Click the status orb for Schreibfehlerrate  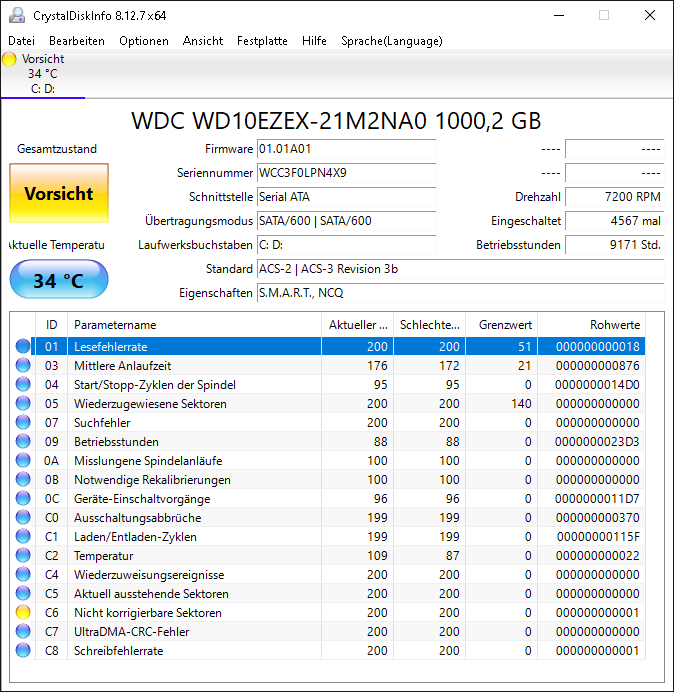click(x=23, y=650)
